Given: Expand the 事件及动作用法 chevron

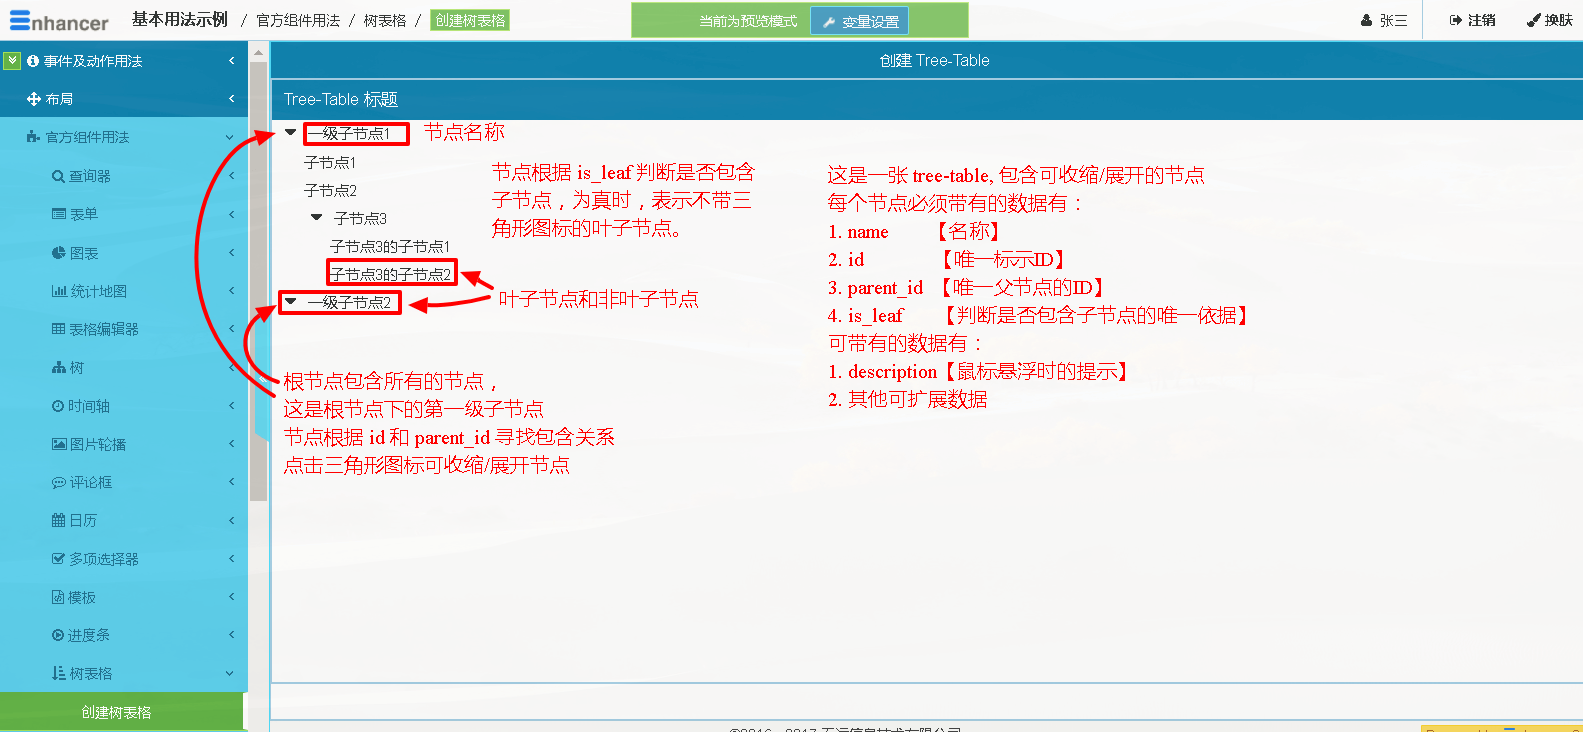Looking at the screenshot, I should pos(231,61).
